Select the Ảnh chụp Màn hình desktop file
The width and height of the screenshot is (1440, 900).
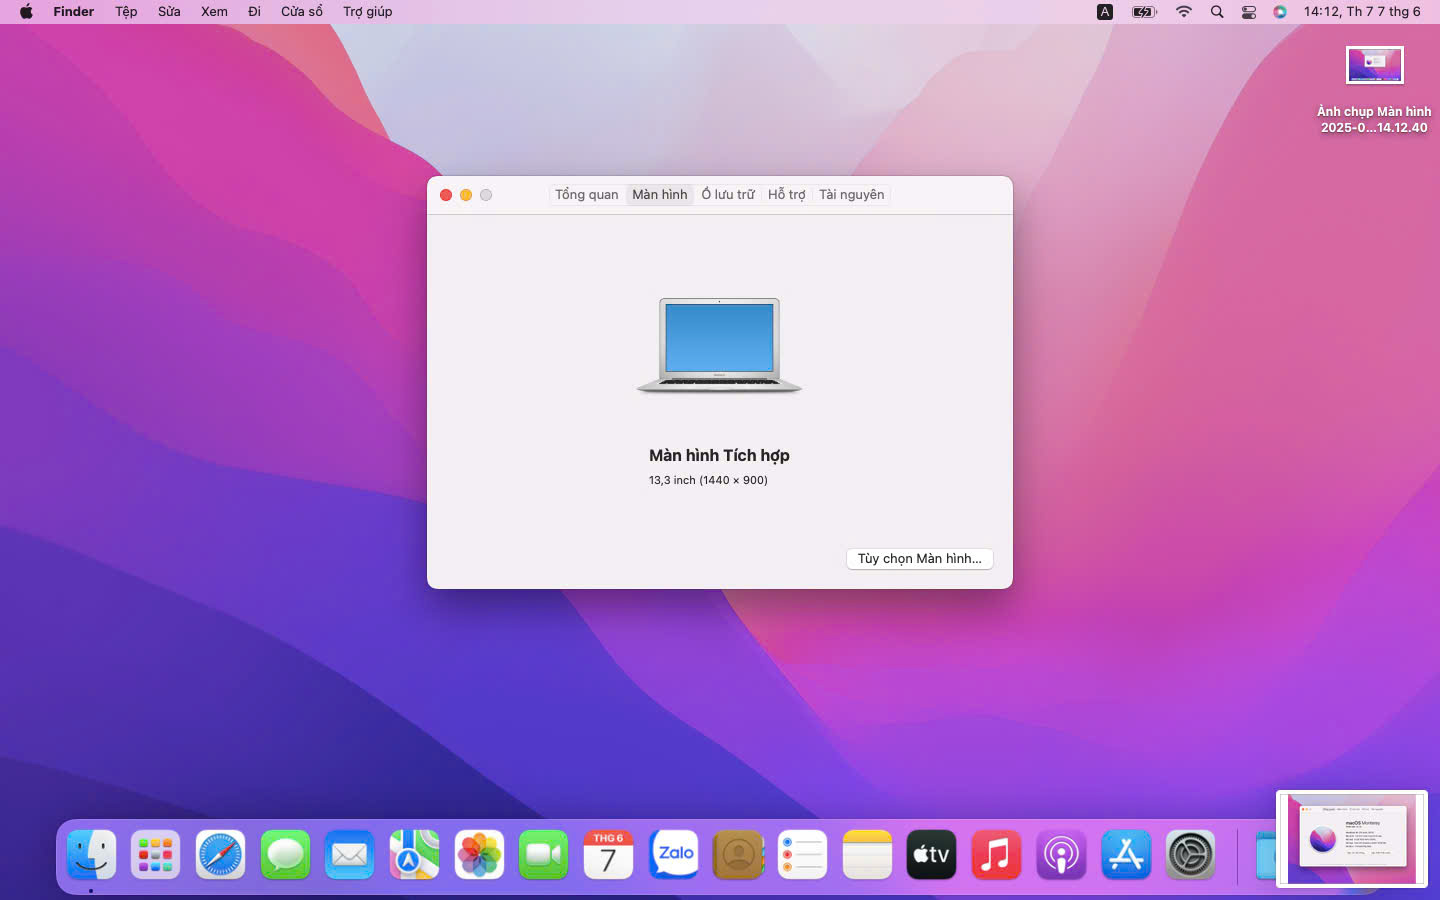[1374, 90]
